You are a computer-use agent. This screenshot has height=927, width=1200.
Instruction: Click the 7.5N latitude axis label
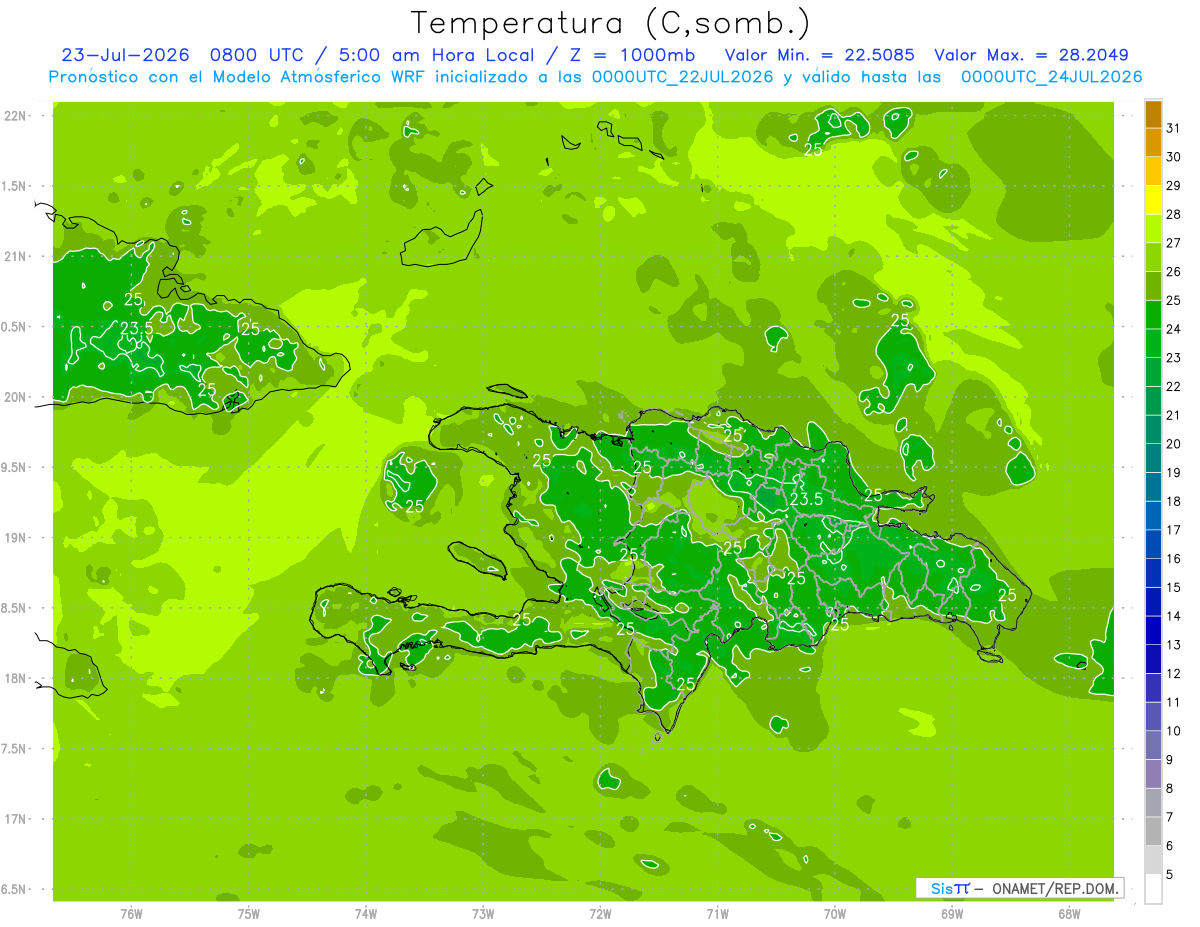pos(15,749)
